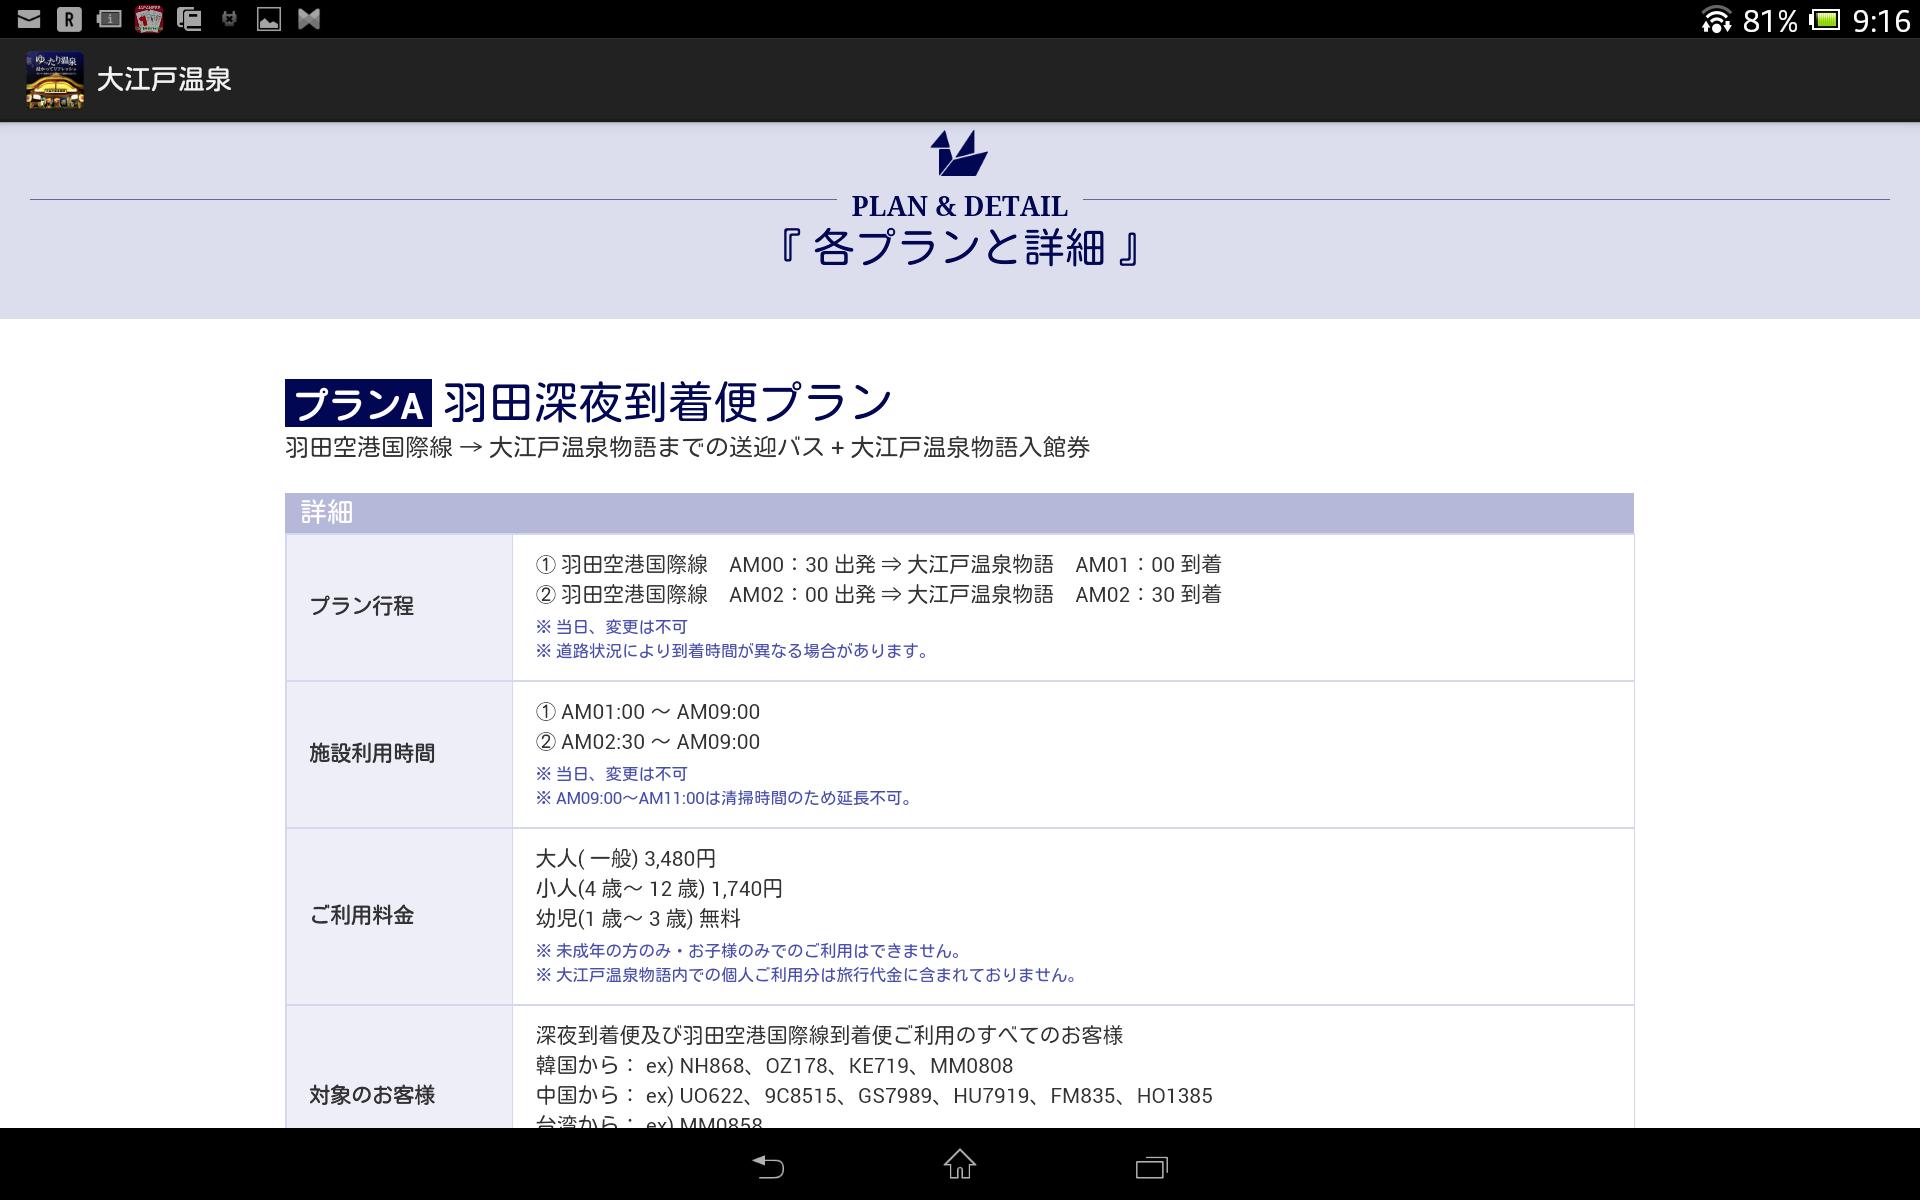Tap the 中国から flight examples line
Image resolution: width=1920 pixels, height=1200 pixels.
click(x=874, y=1096)
